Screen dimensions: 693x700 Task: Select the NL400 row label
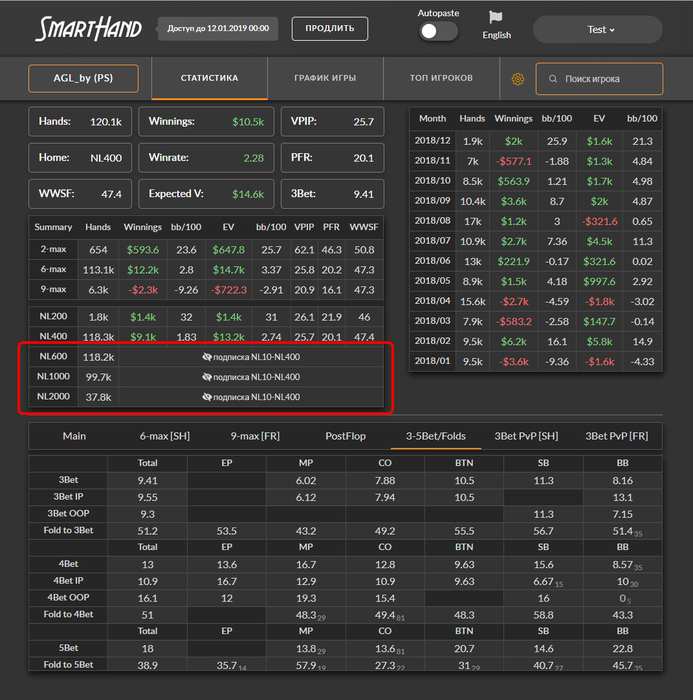pos(53,337)
